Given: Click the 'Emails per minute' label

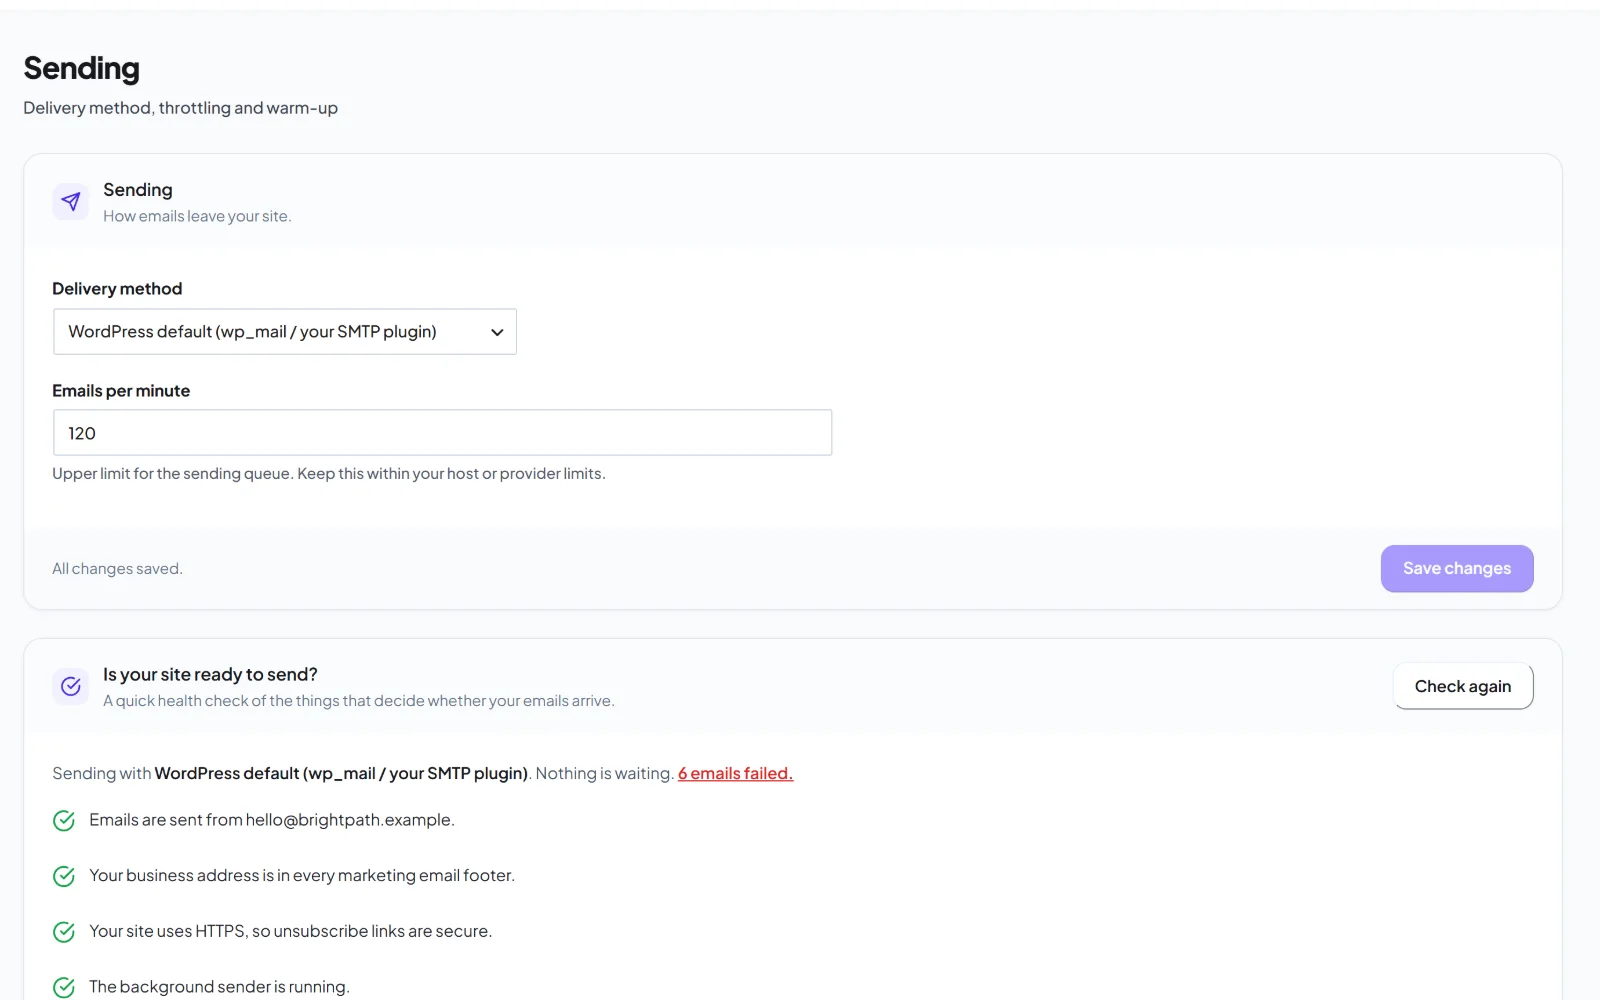Looking at the screenshot, I should coord(121,391).
